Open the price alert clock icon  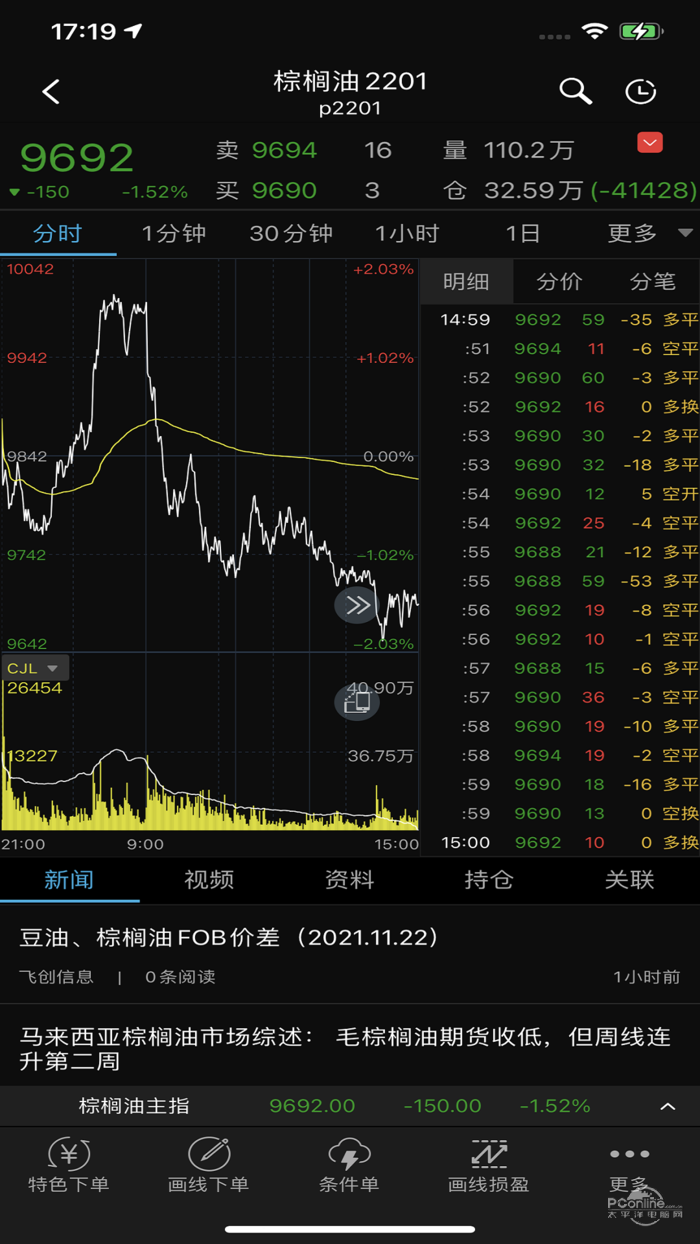tap(641, 91)
